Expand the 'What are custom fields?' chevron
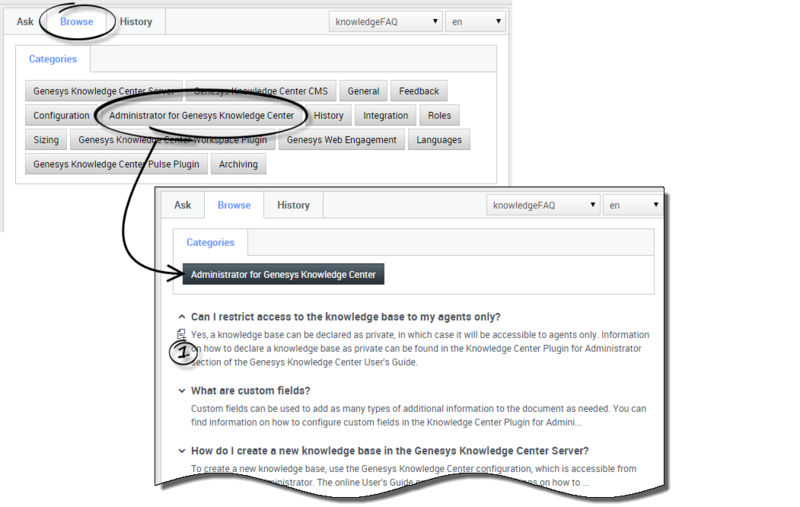The height and width of the screenshot is (507, 800). coord(182,391)
